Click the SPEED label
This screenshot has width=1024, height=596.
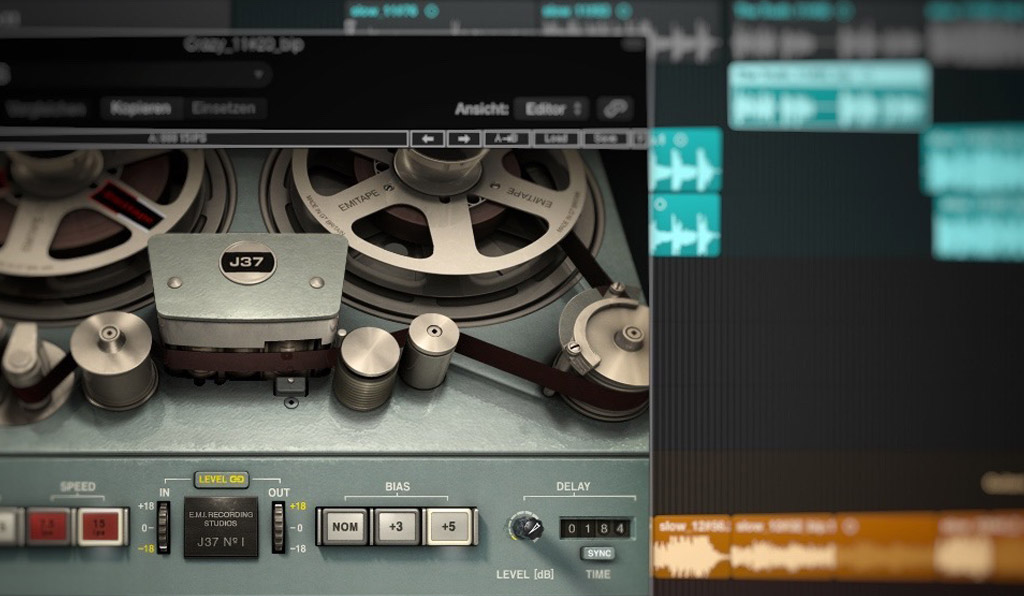point(78,486)
